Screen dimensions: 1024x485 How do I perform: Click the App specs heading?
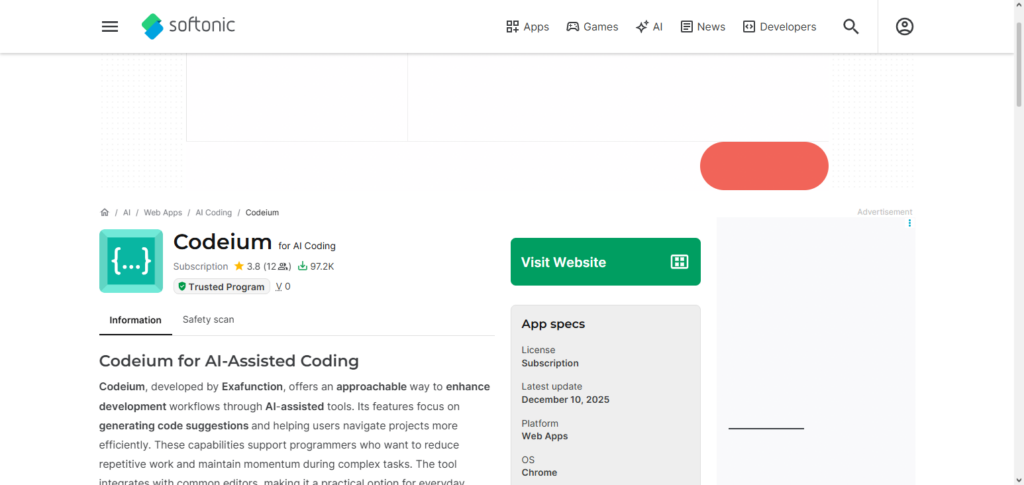pyautogui.click(x=553, y=324)
